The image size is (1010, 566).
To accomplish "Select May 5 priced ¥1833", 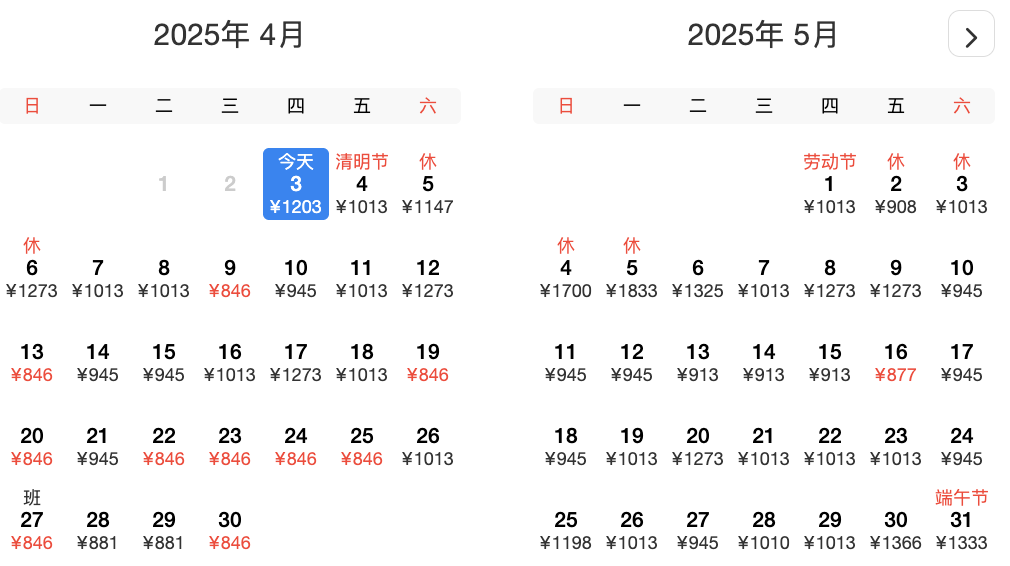I will point(632,268).
